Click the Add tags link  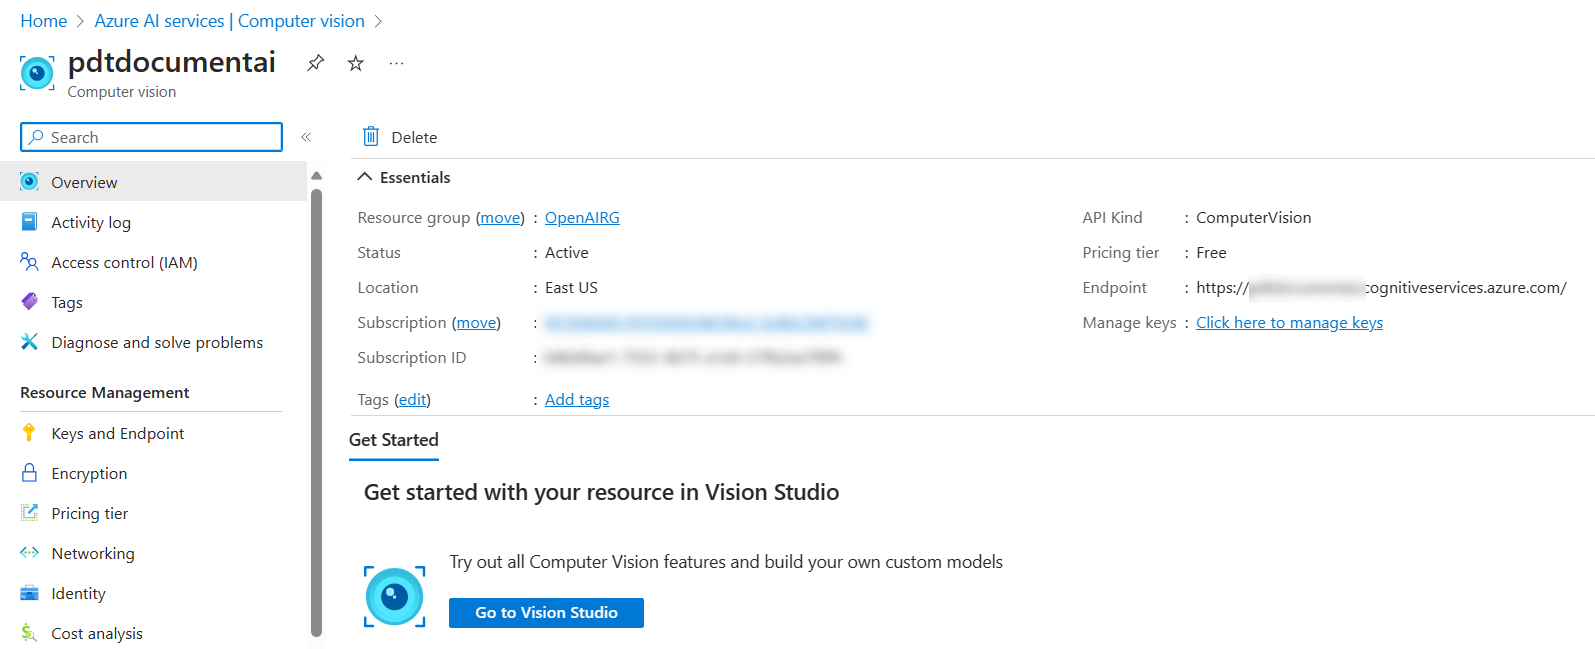[x=577, y=400]
